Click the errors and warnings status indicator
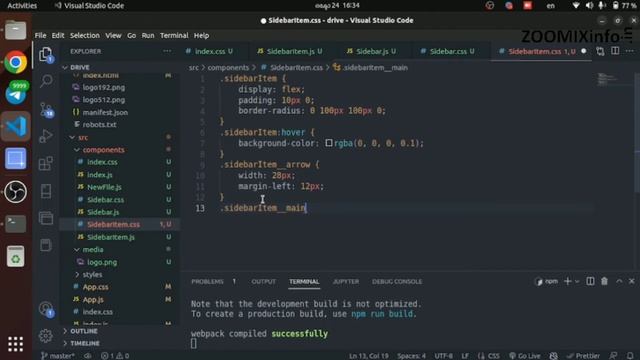Image resolution: width=640 pixels, height=360 pixels. point(115,356)
